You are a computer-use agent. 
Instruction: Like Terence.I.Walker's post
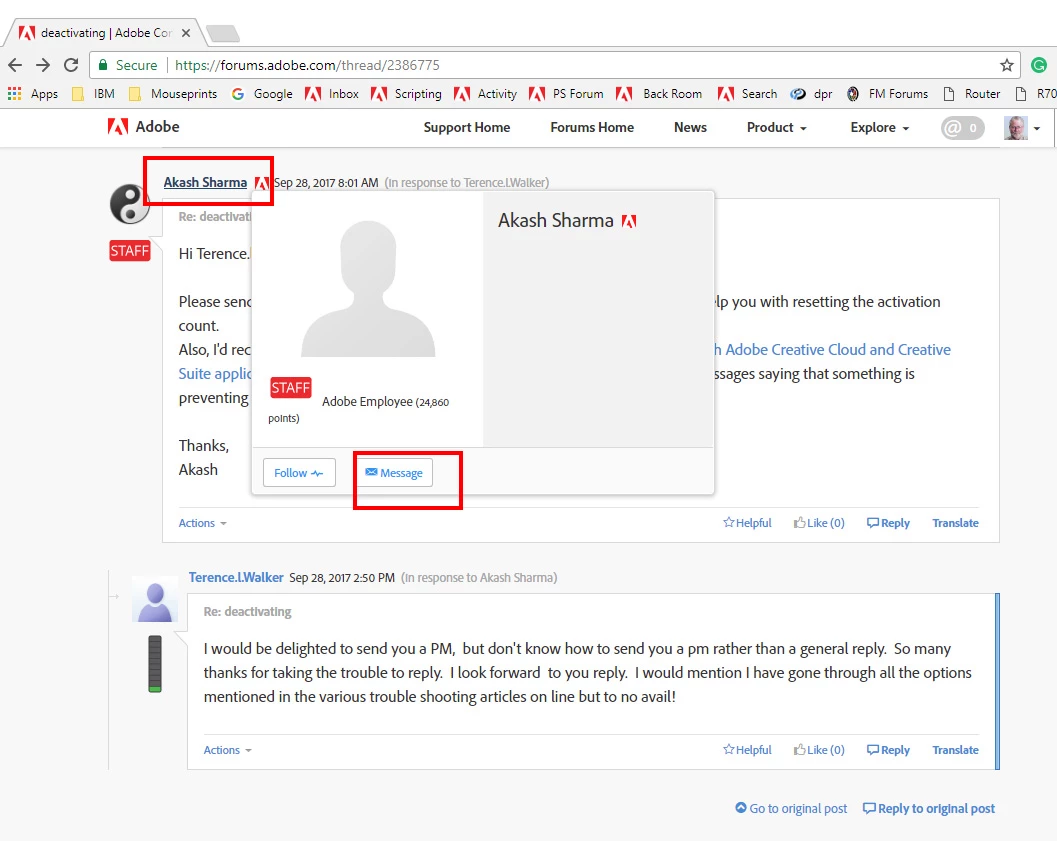click(819, 750)
